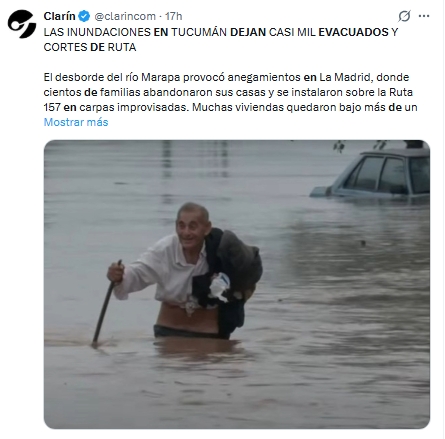Open the Clarín profile avatar logo
445x439 pixels.
tap(22, 24)
